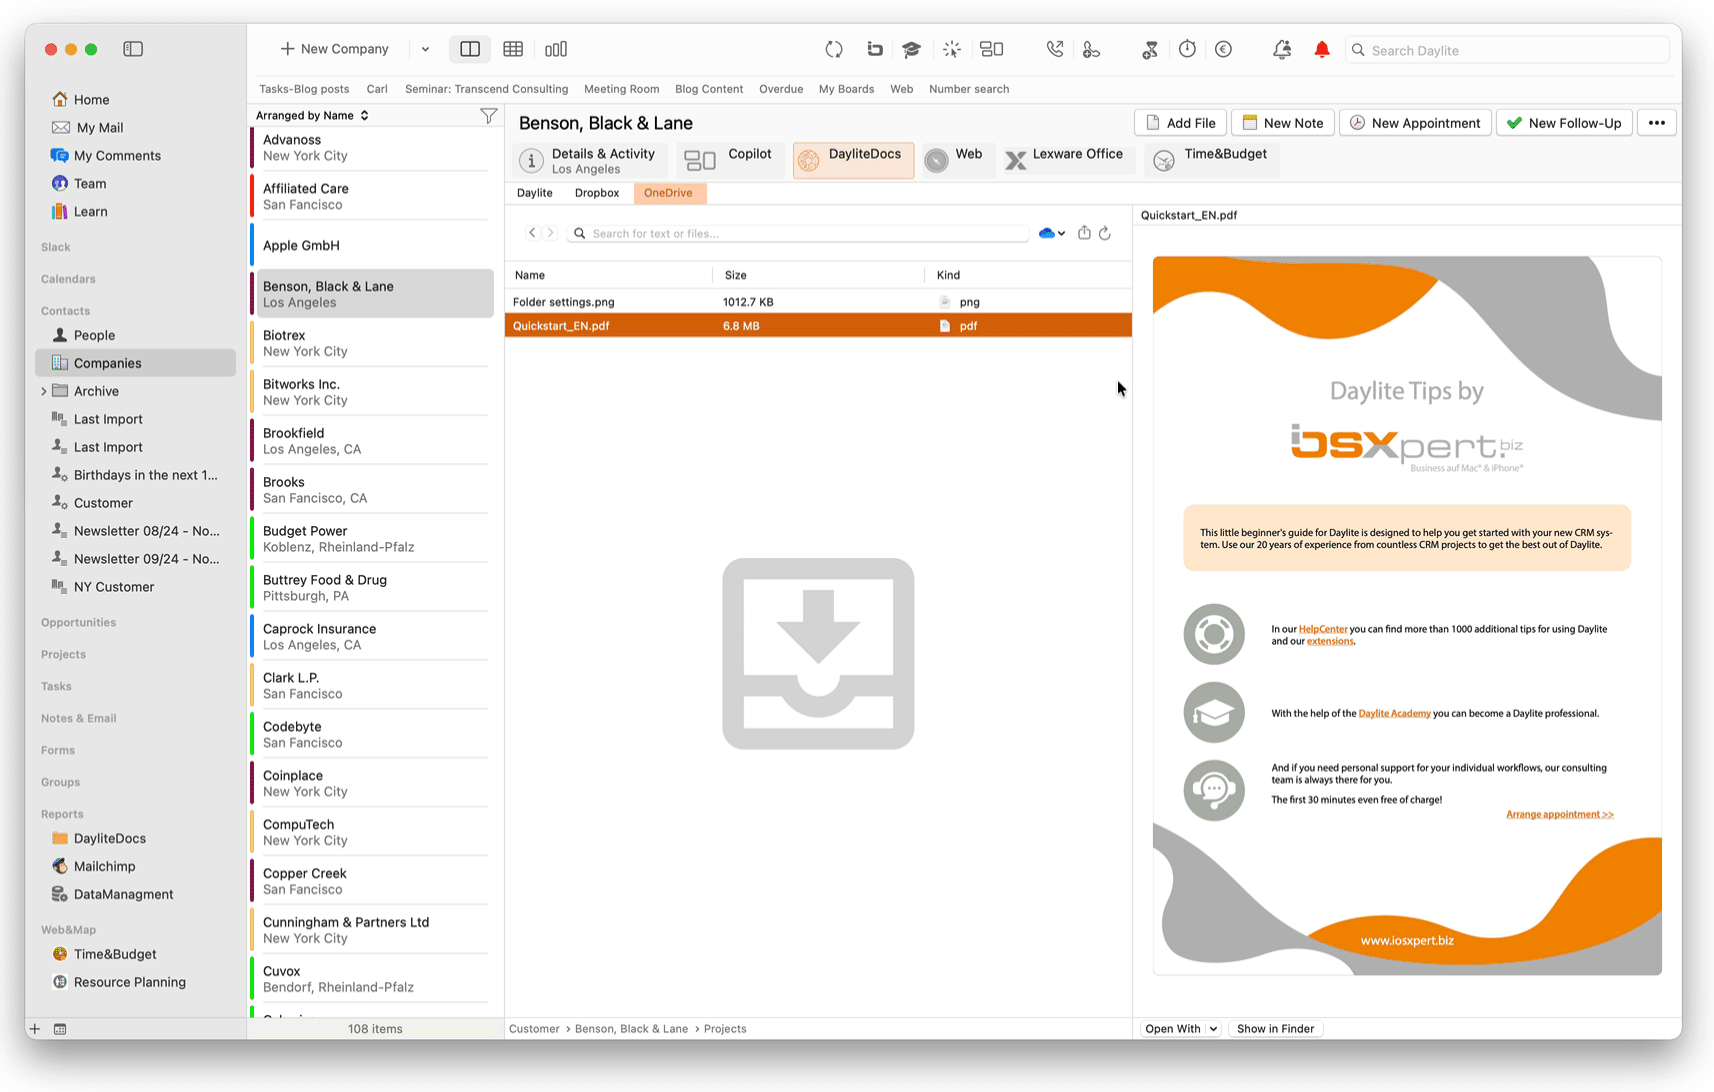The width and height of the screenshot is (1714, 1092).
Task: Open the New Company dropdown arrow
Action: 425,49
